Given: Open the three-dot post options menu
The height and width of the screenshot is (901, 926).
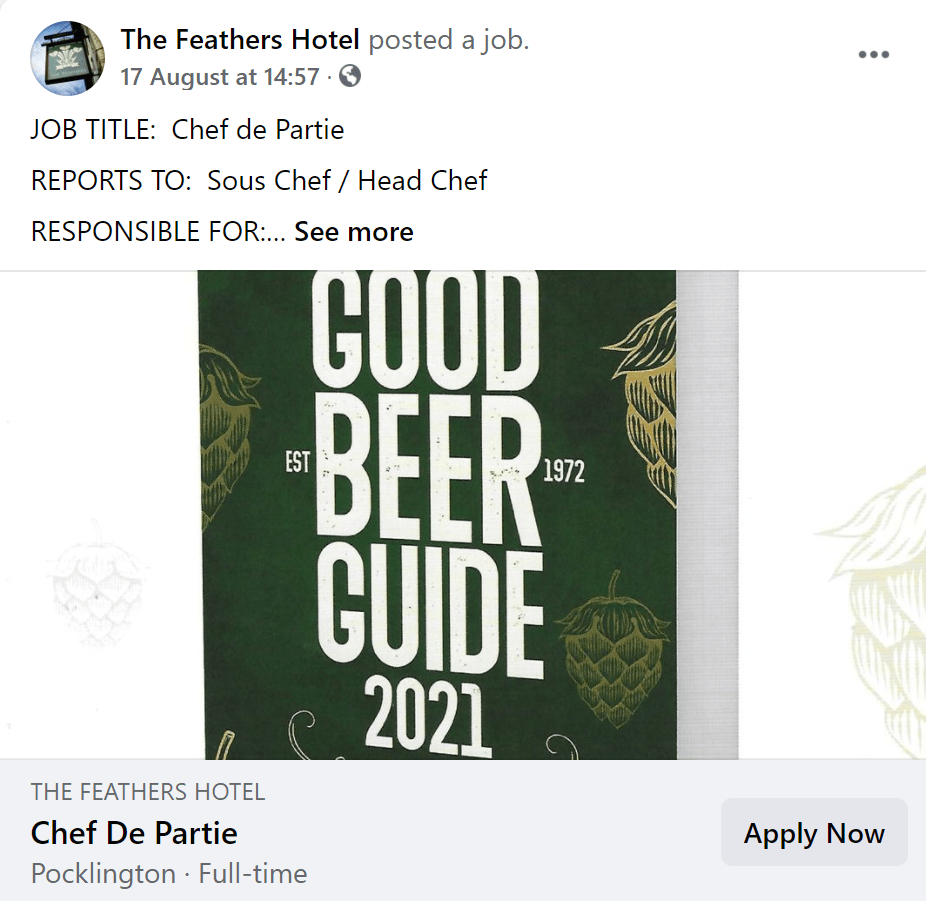Looking at the screenshot, I should (x=873, y=55).
